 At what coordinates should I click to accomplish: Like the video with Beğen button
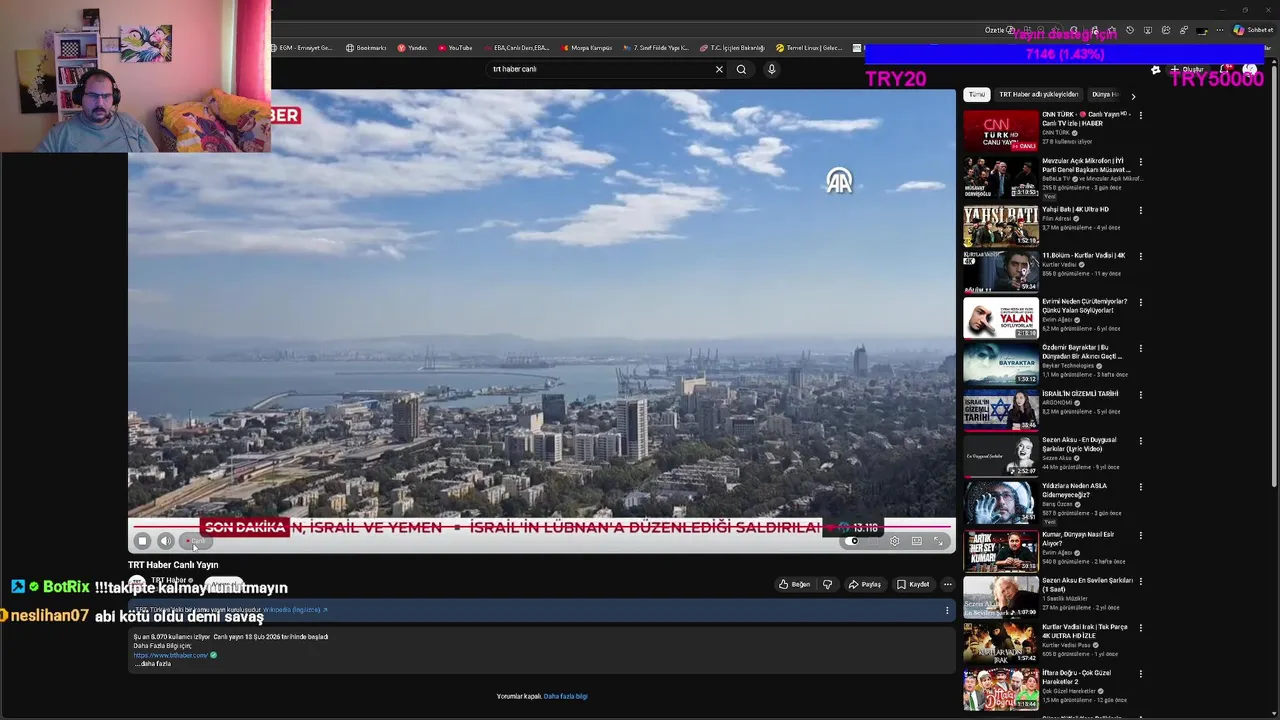pos(795,584)
